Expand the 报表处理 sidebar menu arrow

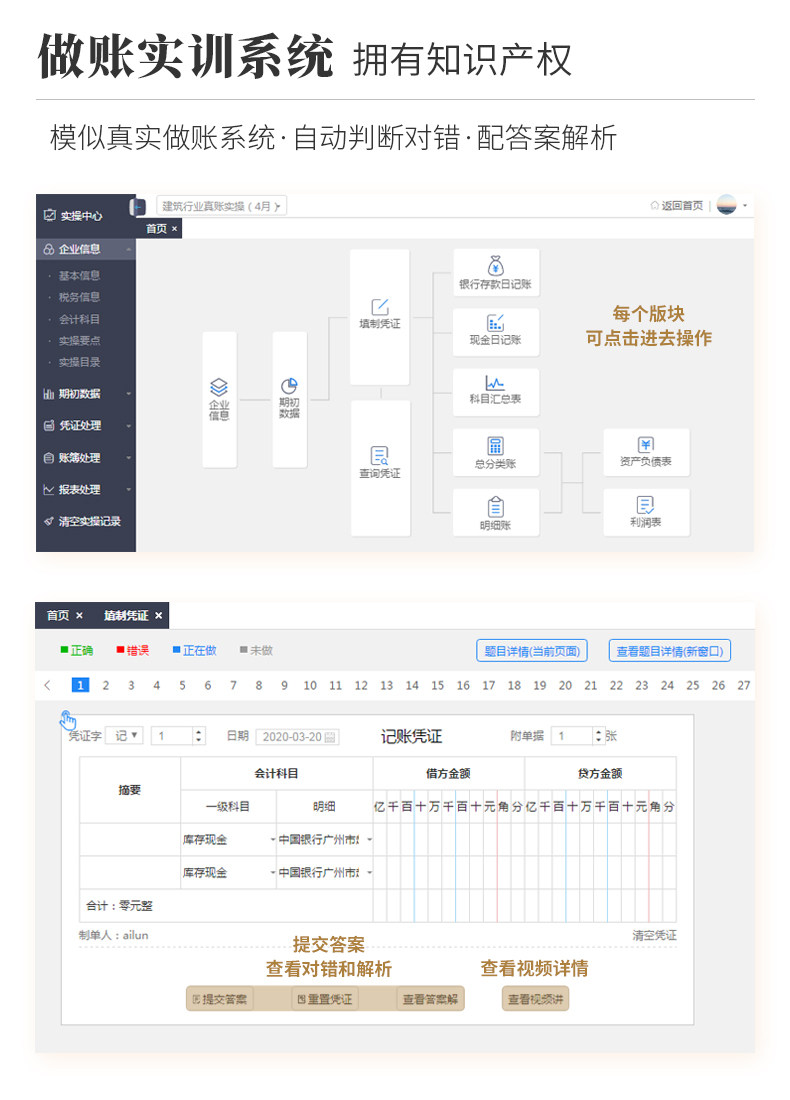tap(129, 490)
